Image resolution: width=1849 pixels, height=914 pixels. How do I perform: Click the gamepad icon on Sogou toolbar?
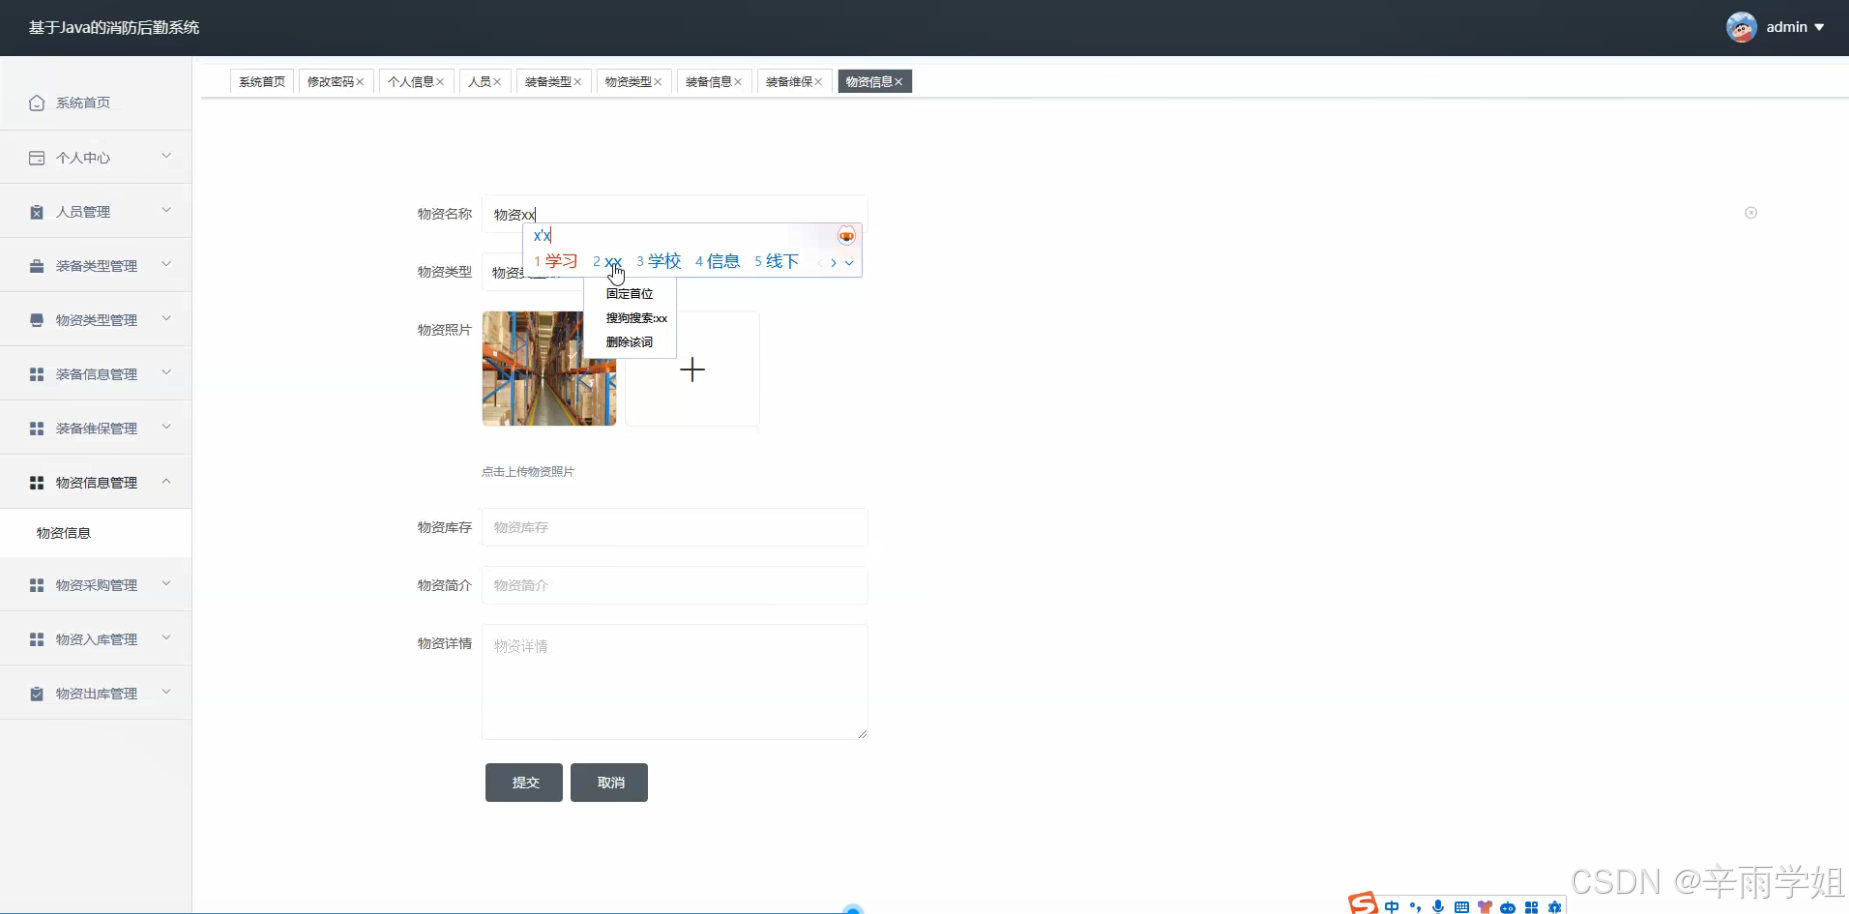1508,906
